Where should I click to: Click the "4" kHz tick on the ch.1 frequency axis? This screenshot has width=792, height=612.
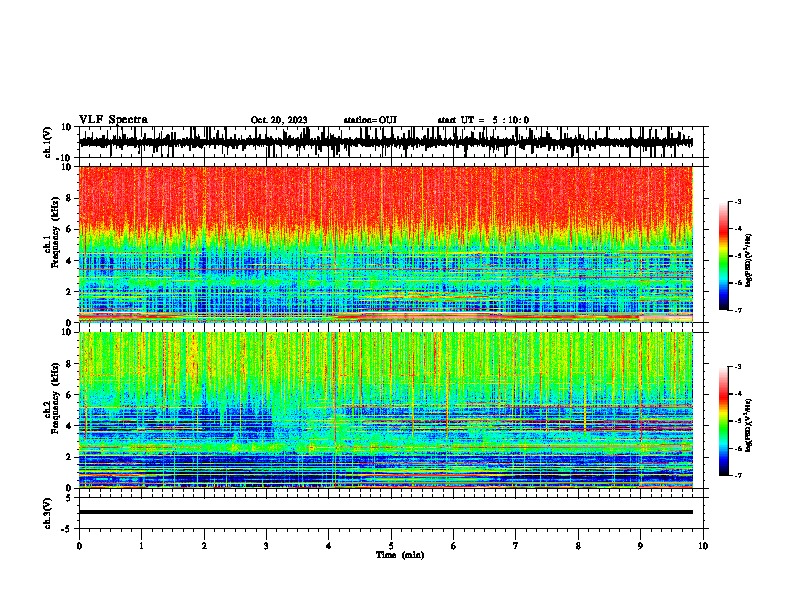[69, 261]
